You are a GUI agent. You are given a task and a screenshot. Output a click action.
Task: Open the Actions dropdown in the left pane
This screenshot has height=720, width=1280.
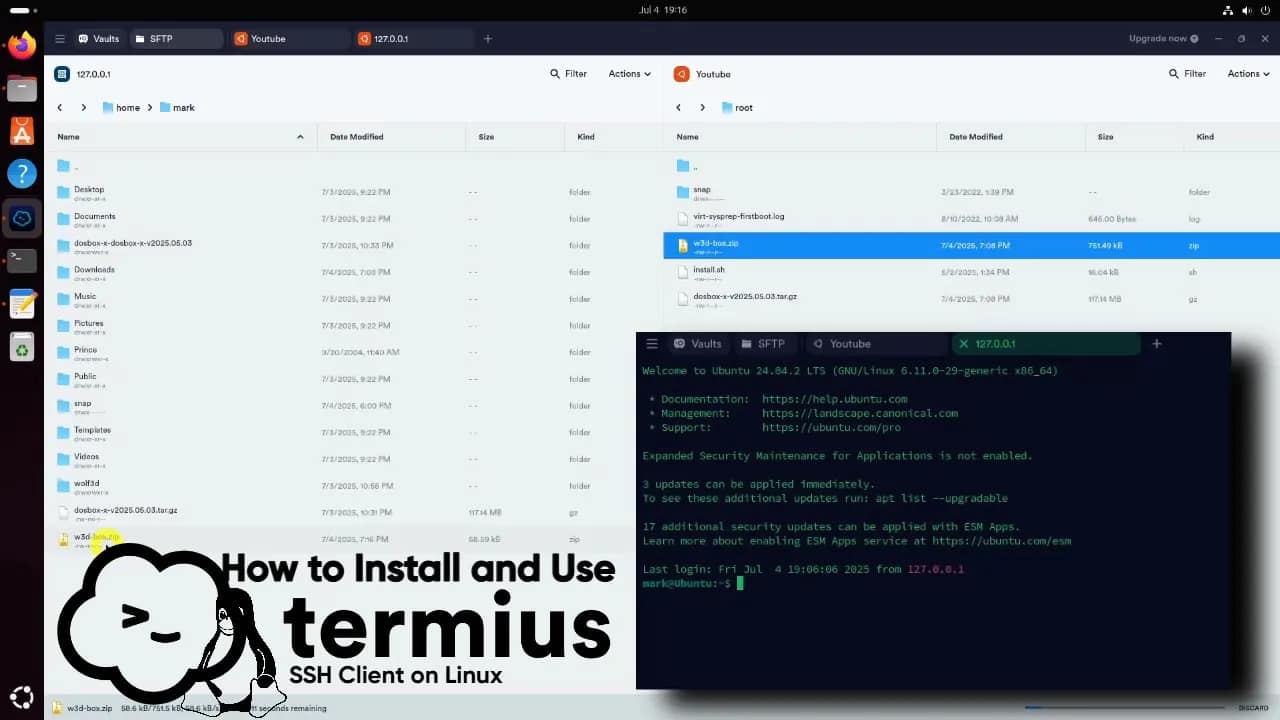click(x=629, y=73)
